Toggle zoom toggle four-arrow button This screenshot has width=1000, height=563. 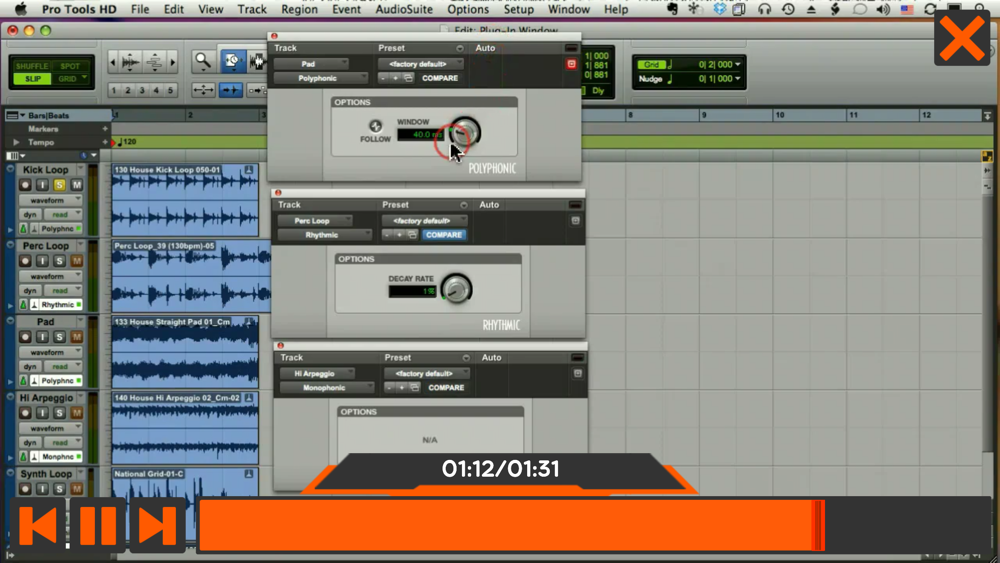pyautogui.click(x=203, y=90)
